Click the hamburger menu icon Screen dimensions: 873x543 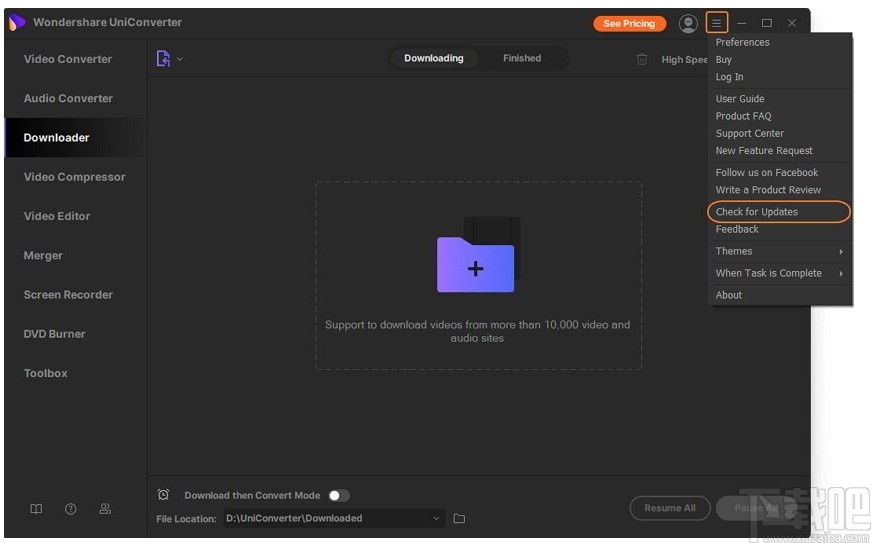tap(717, 23)
